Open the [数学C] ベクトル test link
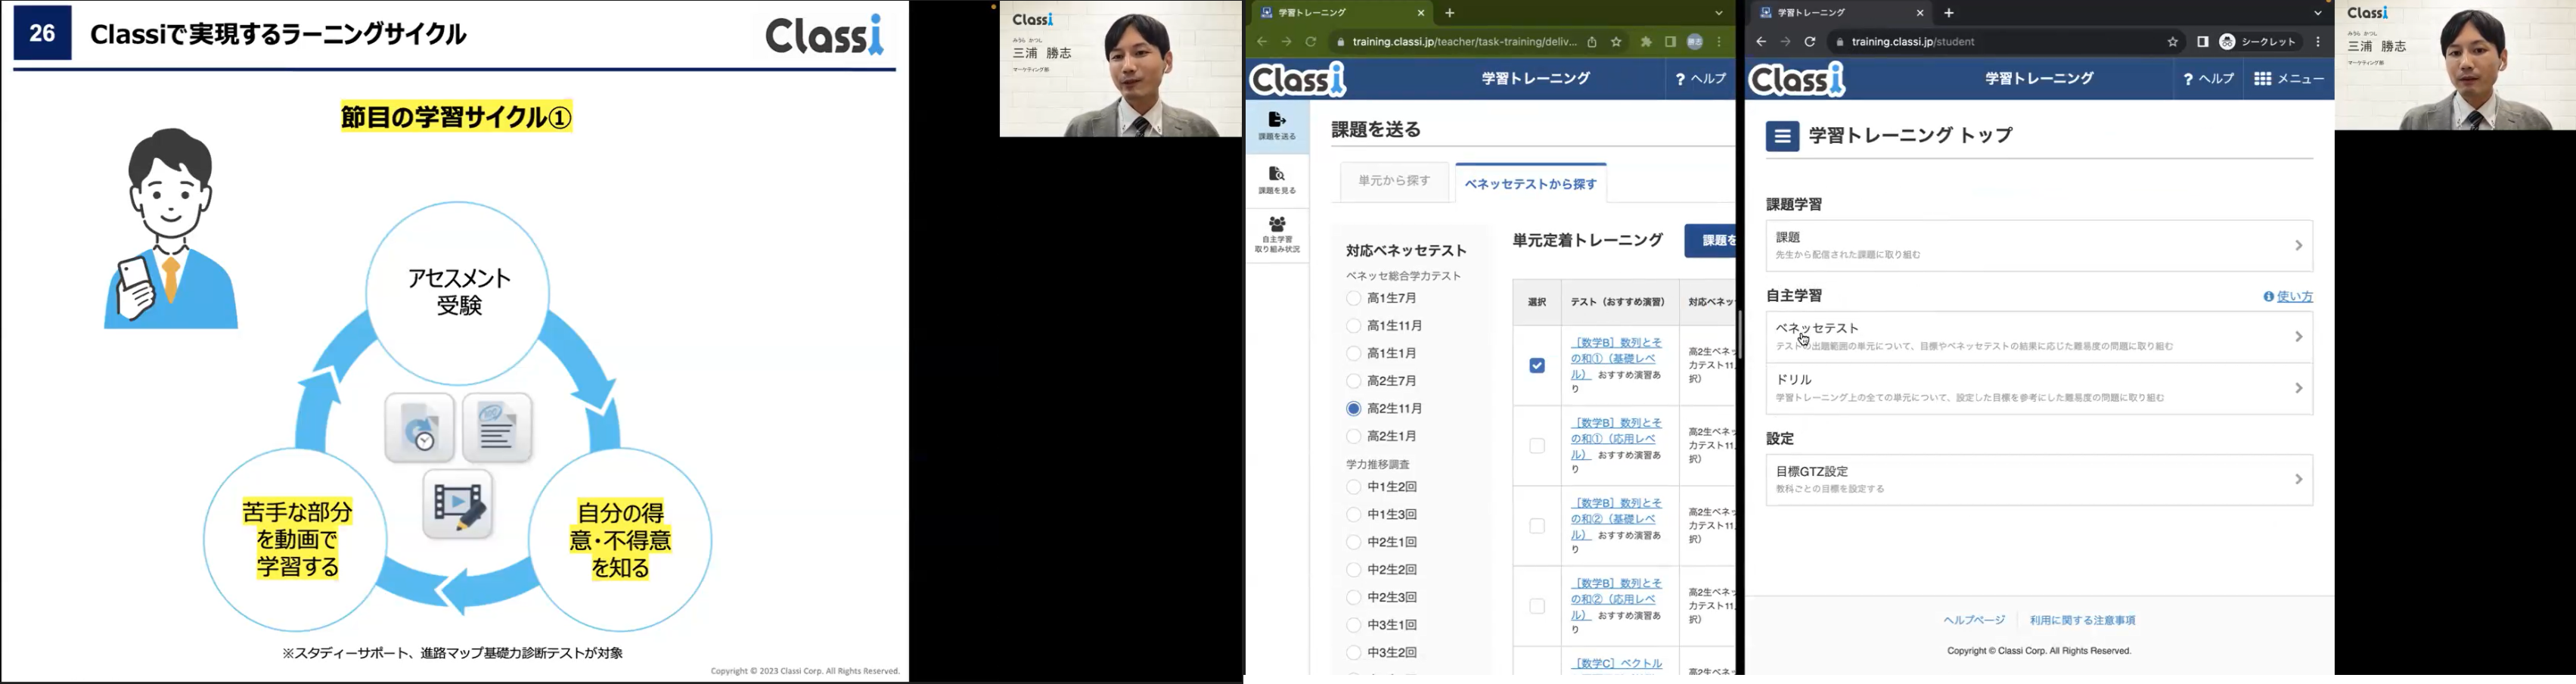 point(1617,664)
